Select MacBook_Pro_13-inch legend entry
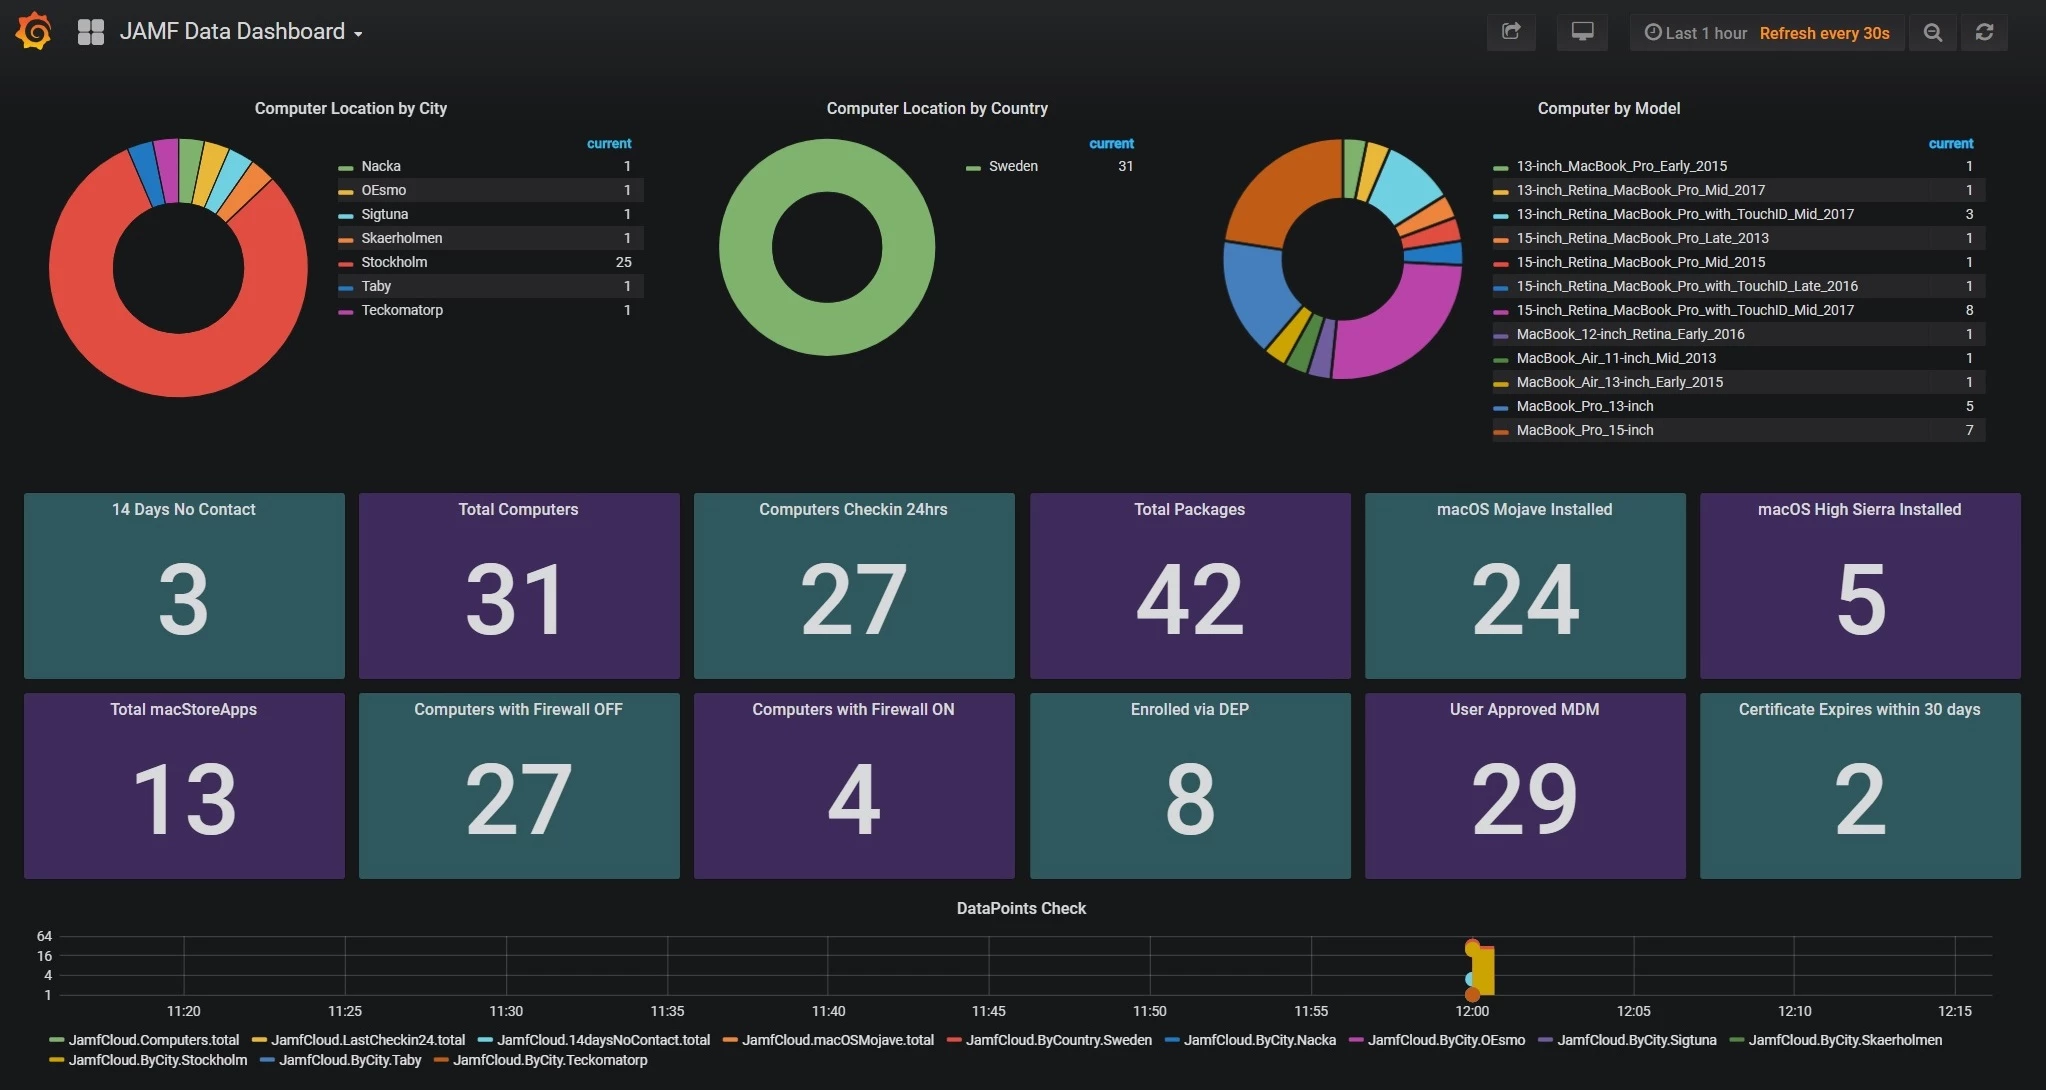 click(x=1585, y=406)
